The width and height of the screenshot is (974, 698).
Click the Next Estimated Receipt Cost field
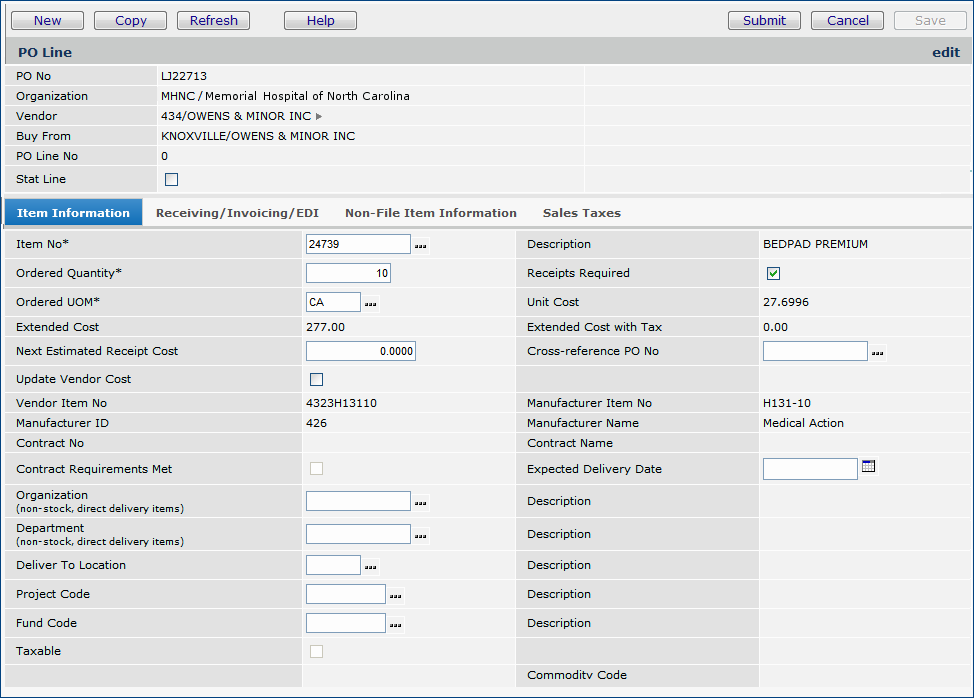pos(360,351)
